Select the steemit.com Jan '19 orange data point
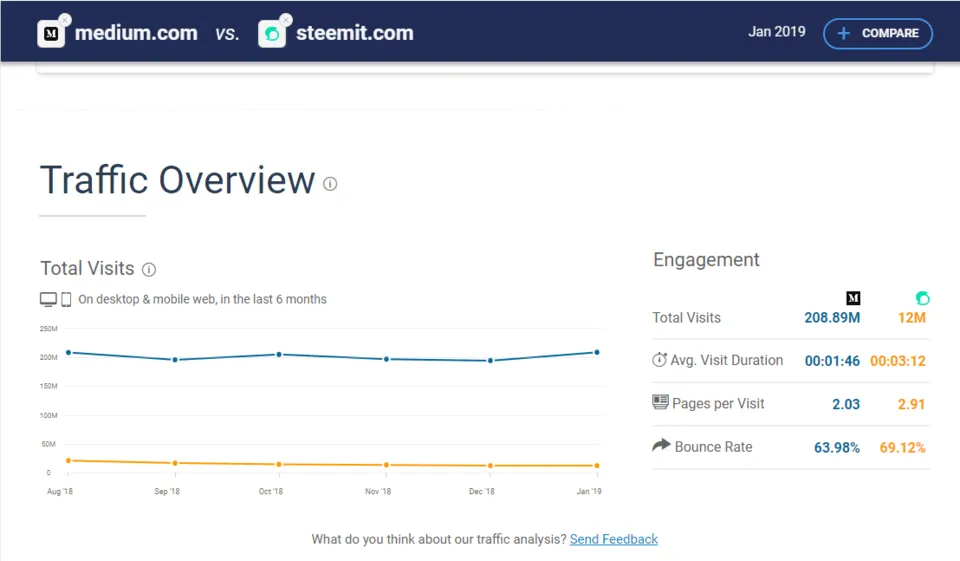 click(x=597, y=465)
